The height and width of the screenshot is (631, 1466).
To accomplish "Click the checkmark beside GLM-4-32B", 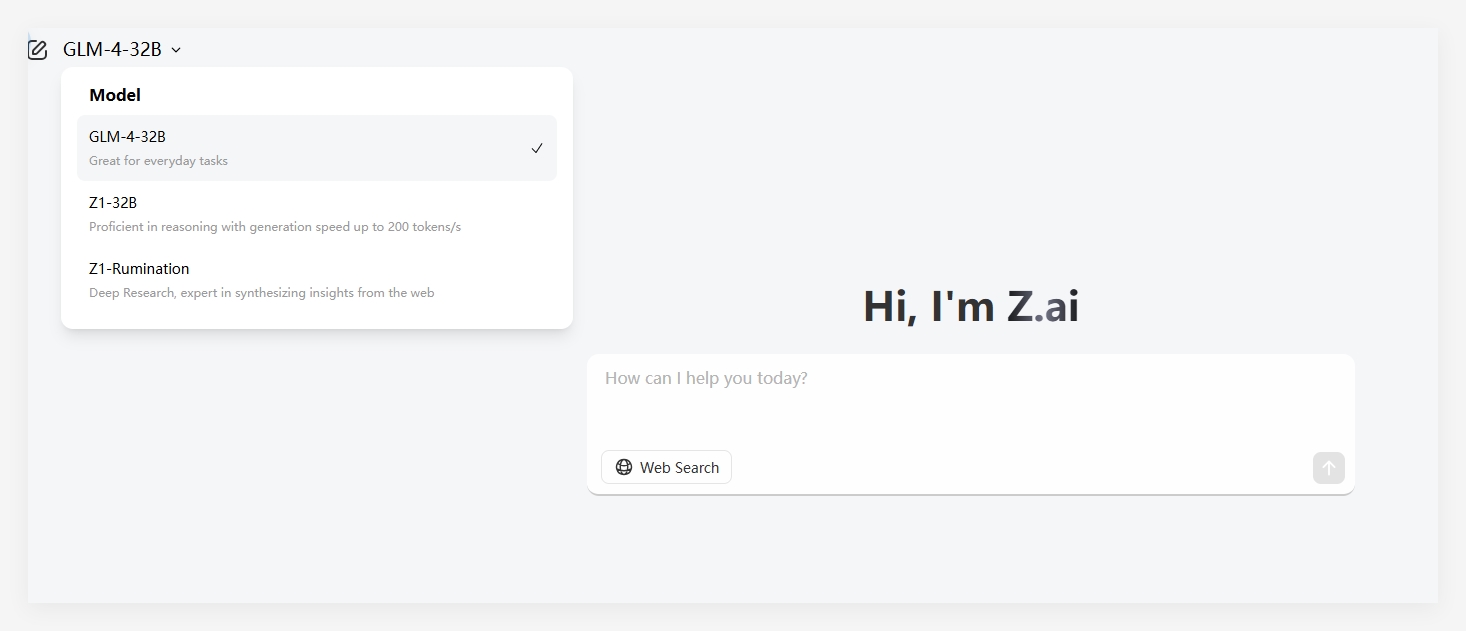I will (x=536, y=148).
